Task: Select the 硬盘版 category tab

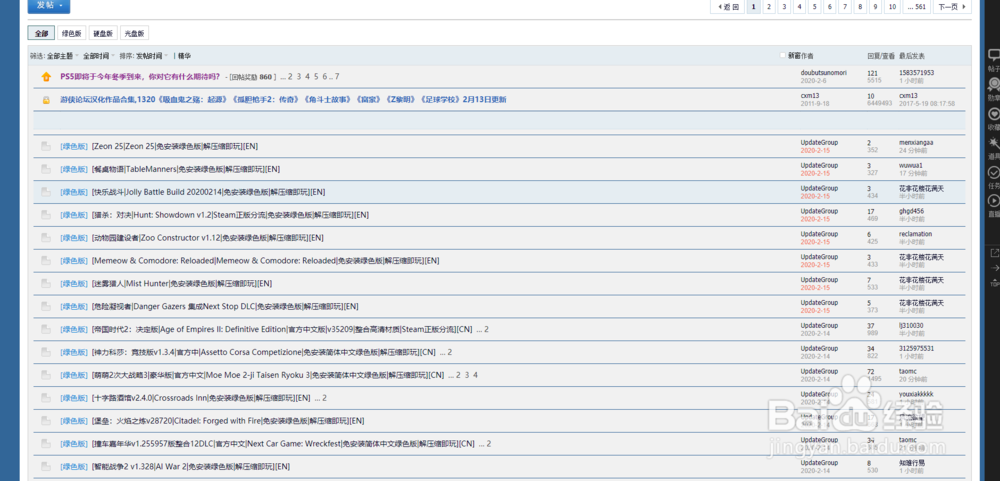Action: coord(103,33)
